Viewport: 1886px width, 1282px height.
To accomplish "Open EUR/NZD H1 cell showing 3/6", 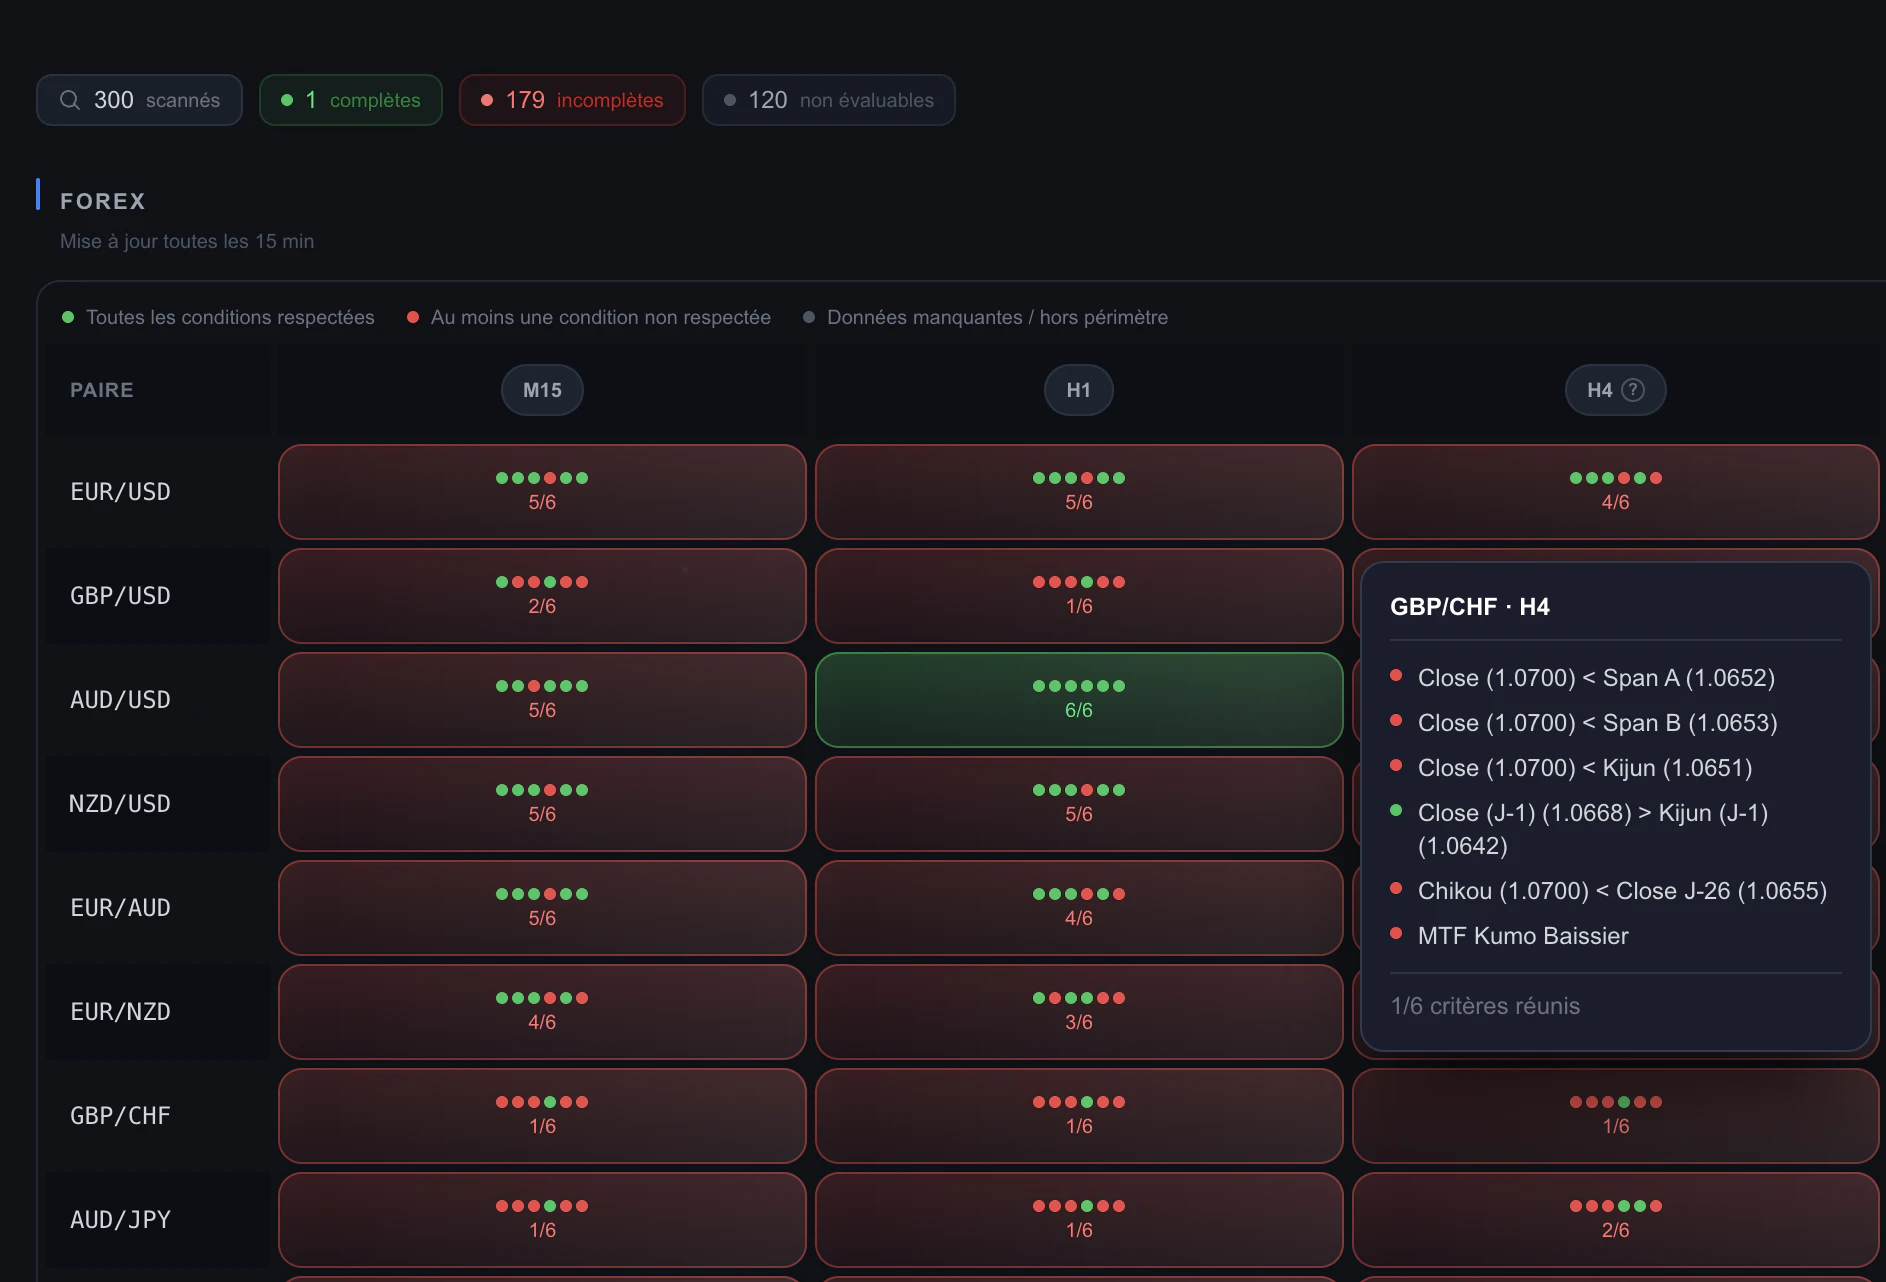I will click(1079, 1012).
